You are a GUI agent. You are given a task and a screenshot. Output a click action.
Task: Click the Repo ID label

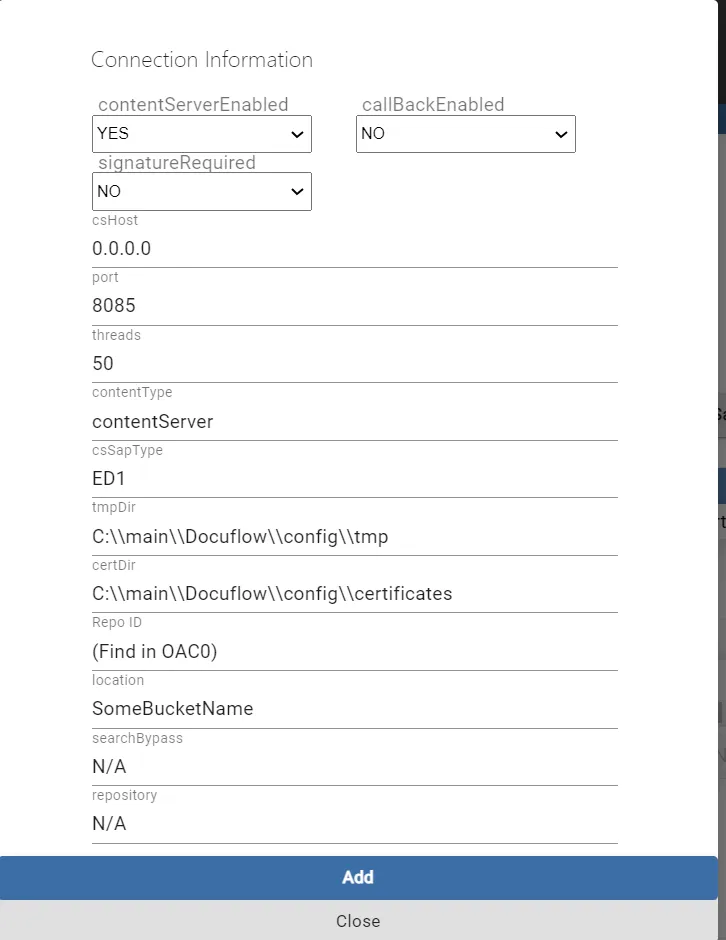click(x=117, y=622)
